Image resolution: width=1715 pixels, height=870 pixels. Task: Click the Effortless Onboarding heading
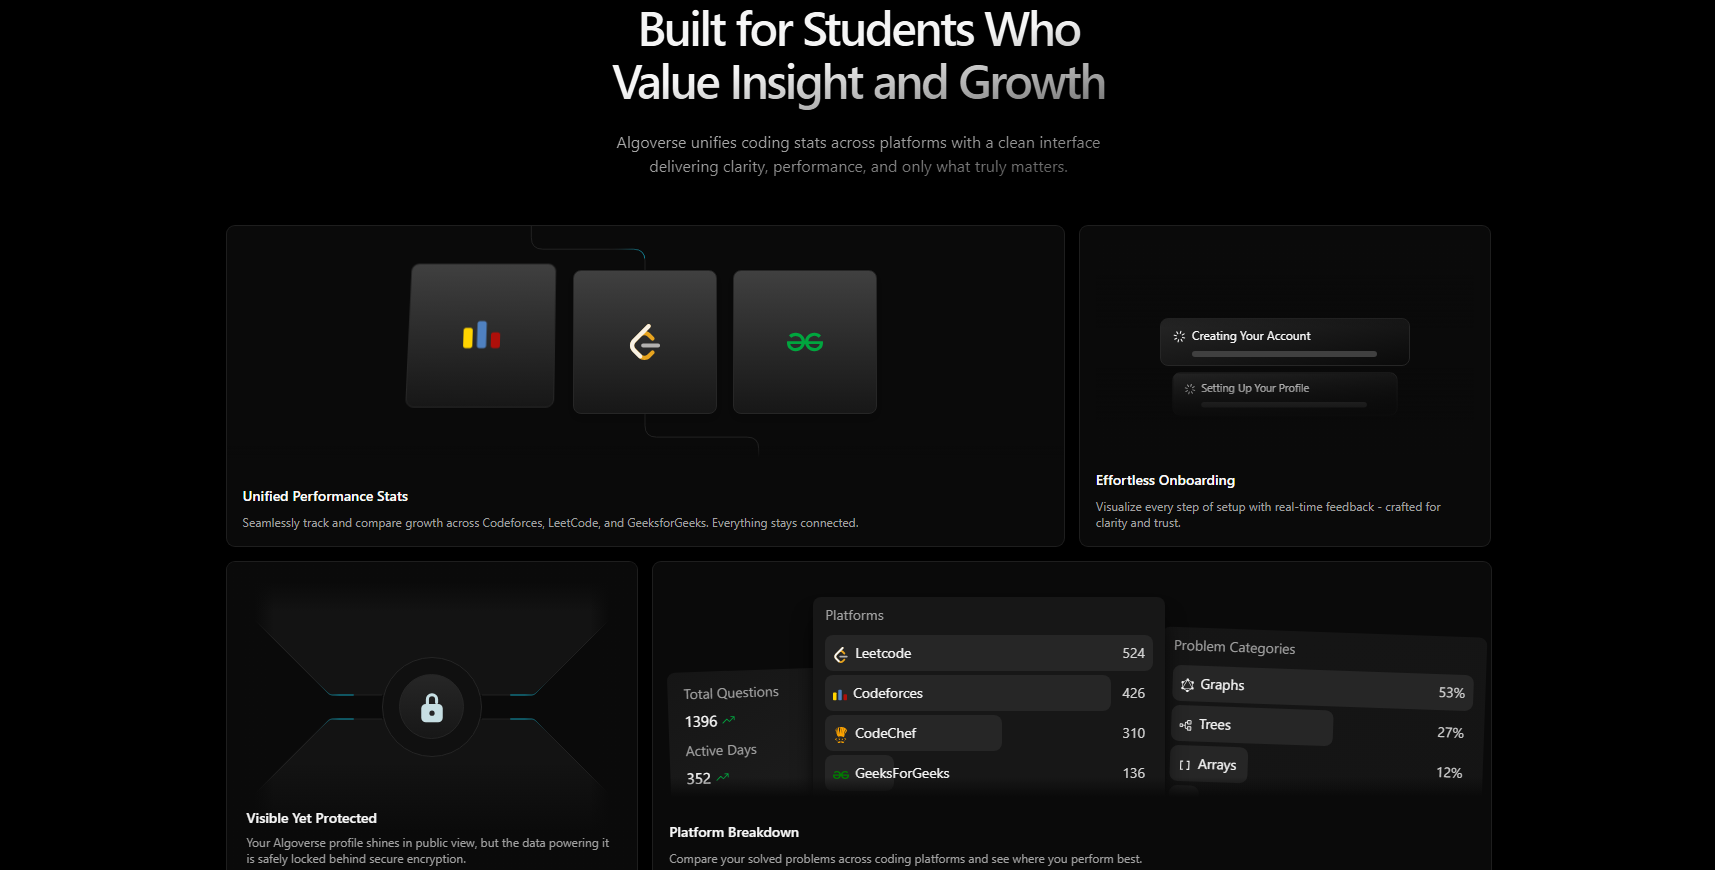[1165, 480]
